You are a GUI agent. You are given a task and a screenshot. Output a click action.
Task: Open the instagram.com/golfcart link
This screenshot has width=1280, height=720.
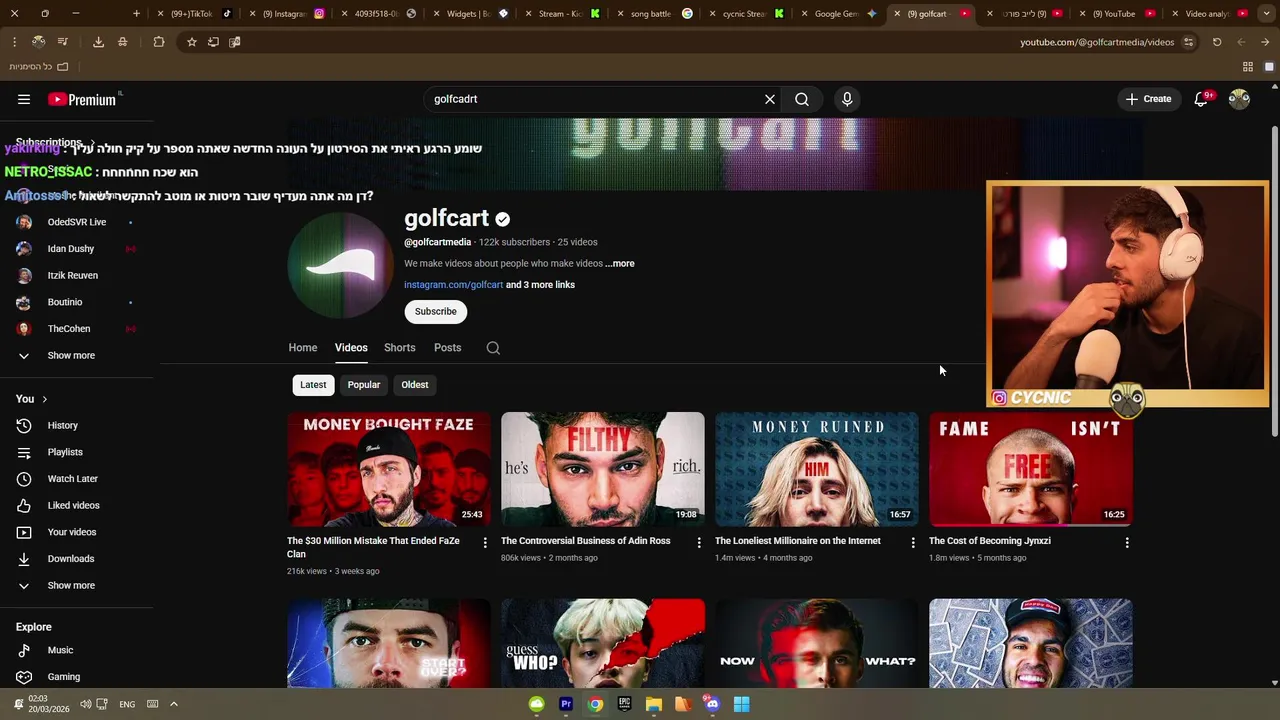pos(453,285)
